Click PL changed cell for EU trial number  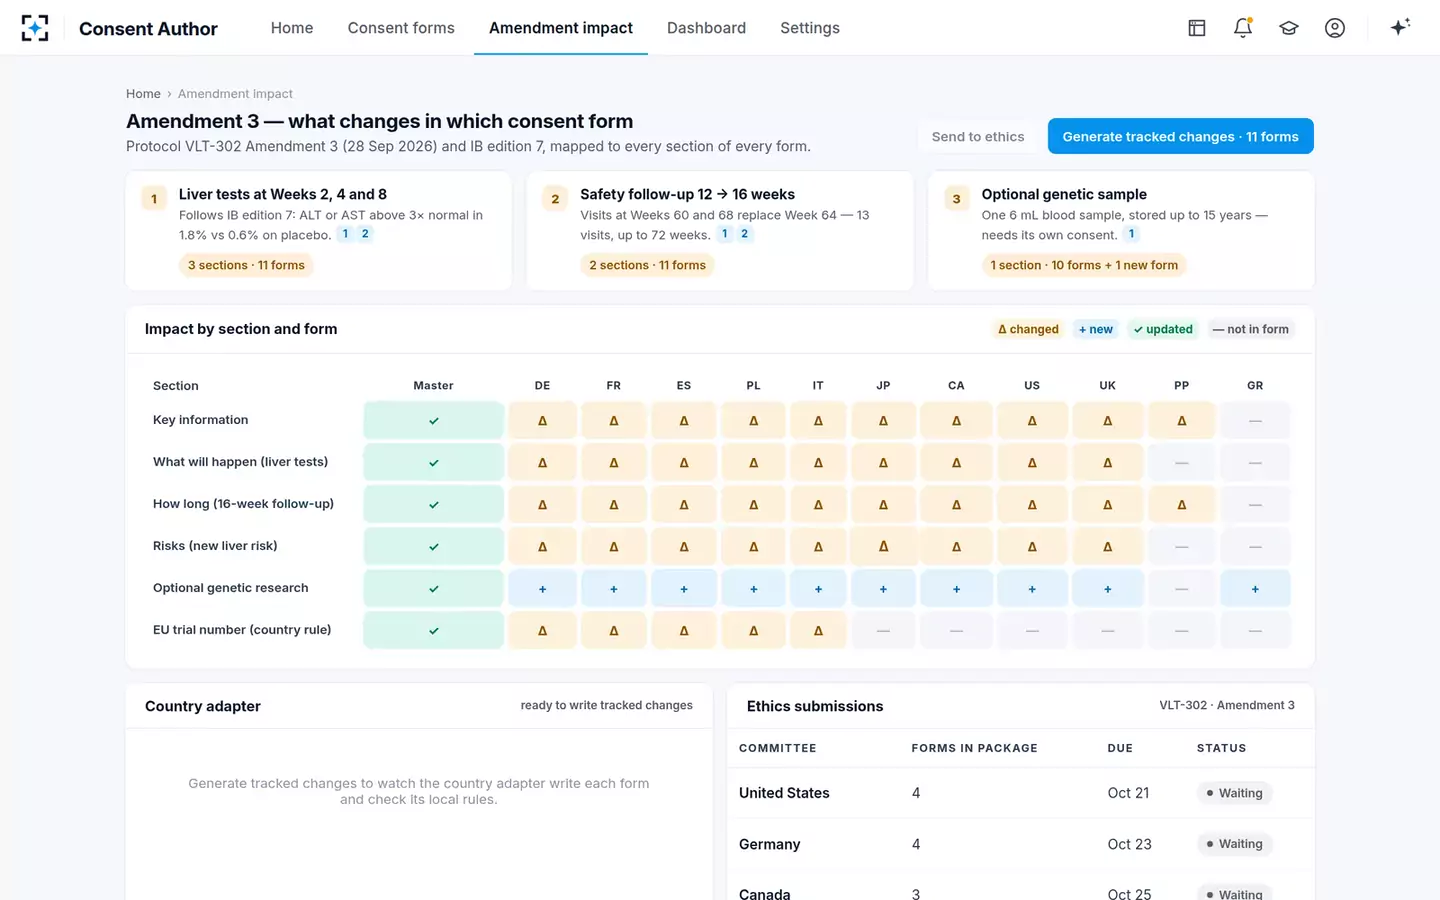(754, 631)
